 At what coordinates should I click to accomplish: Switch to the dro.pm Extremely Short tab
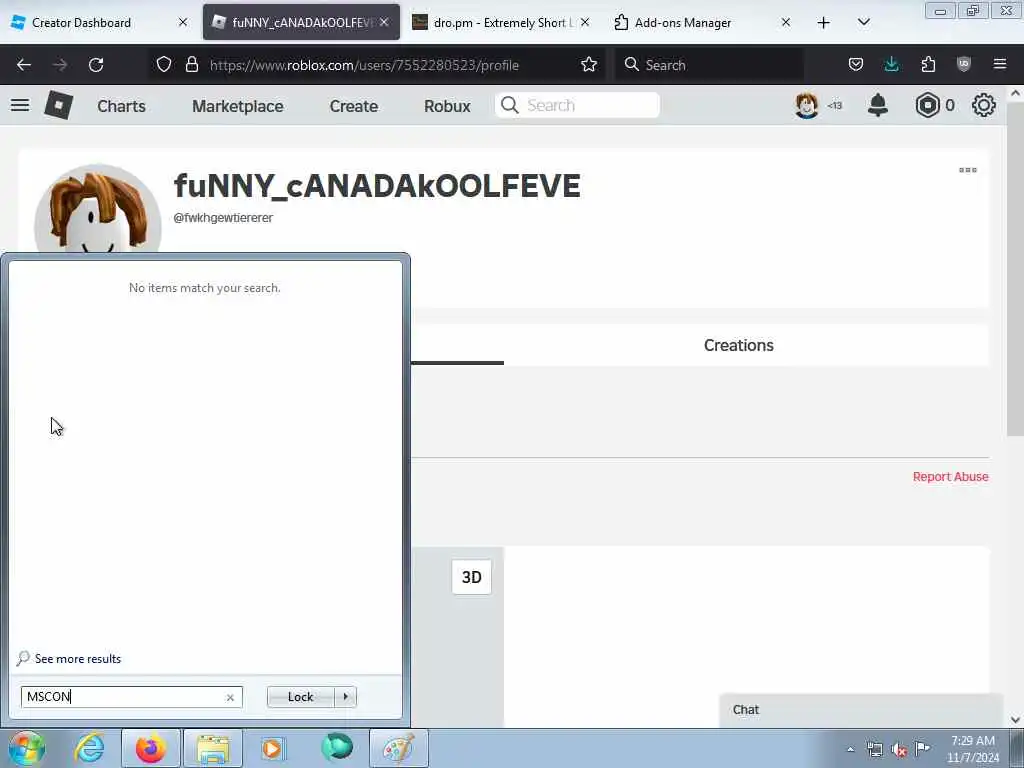tap(502, 23)
